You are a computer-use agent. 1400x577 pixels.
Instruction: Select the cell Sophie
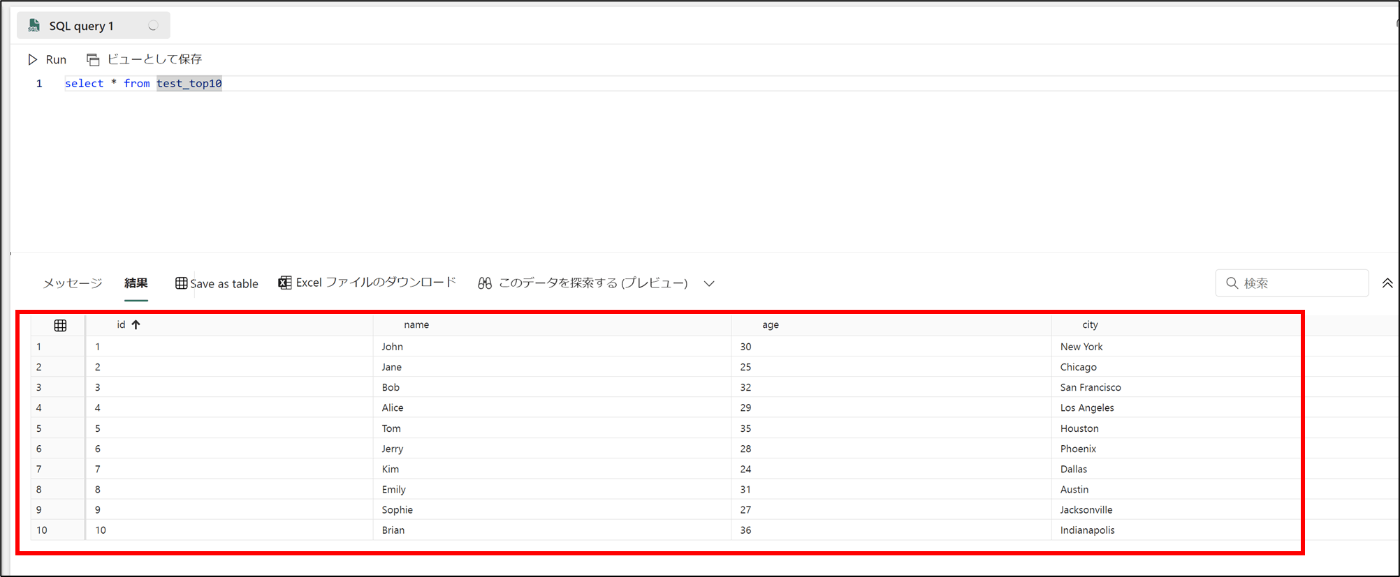point(552,510)
